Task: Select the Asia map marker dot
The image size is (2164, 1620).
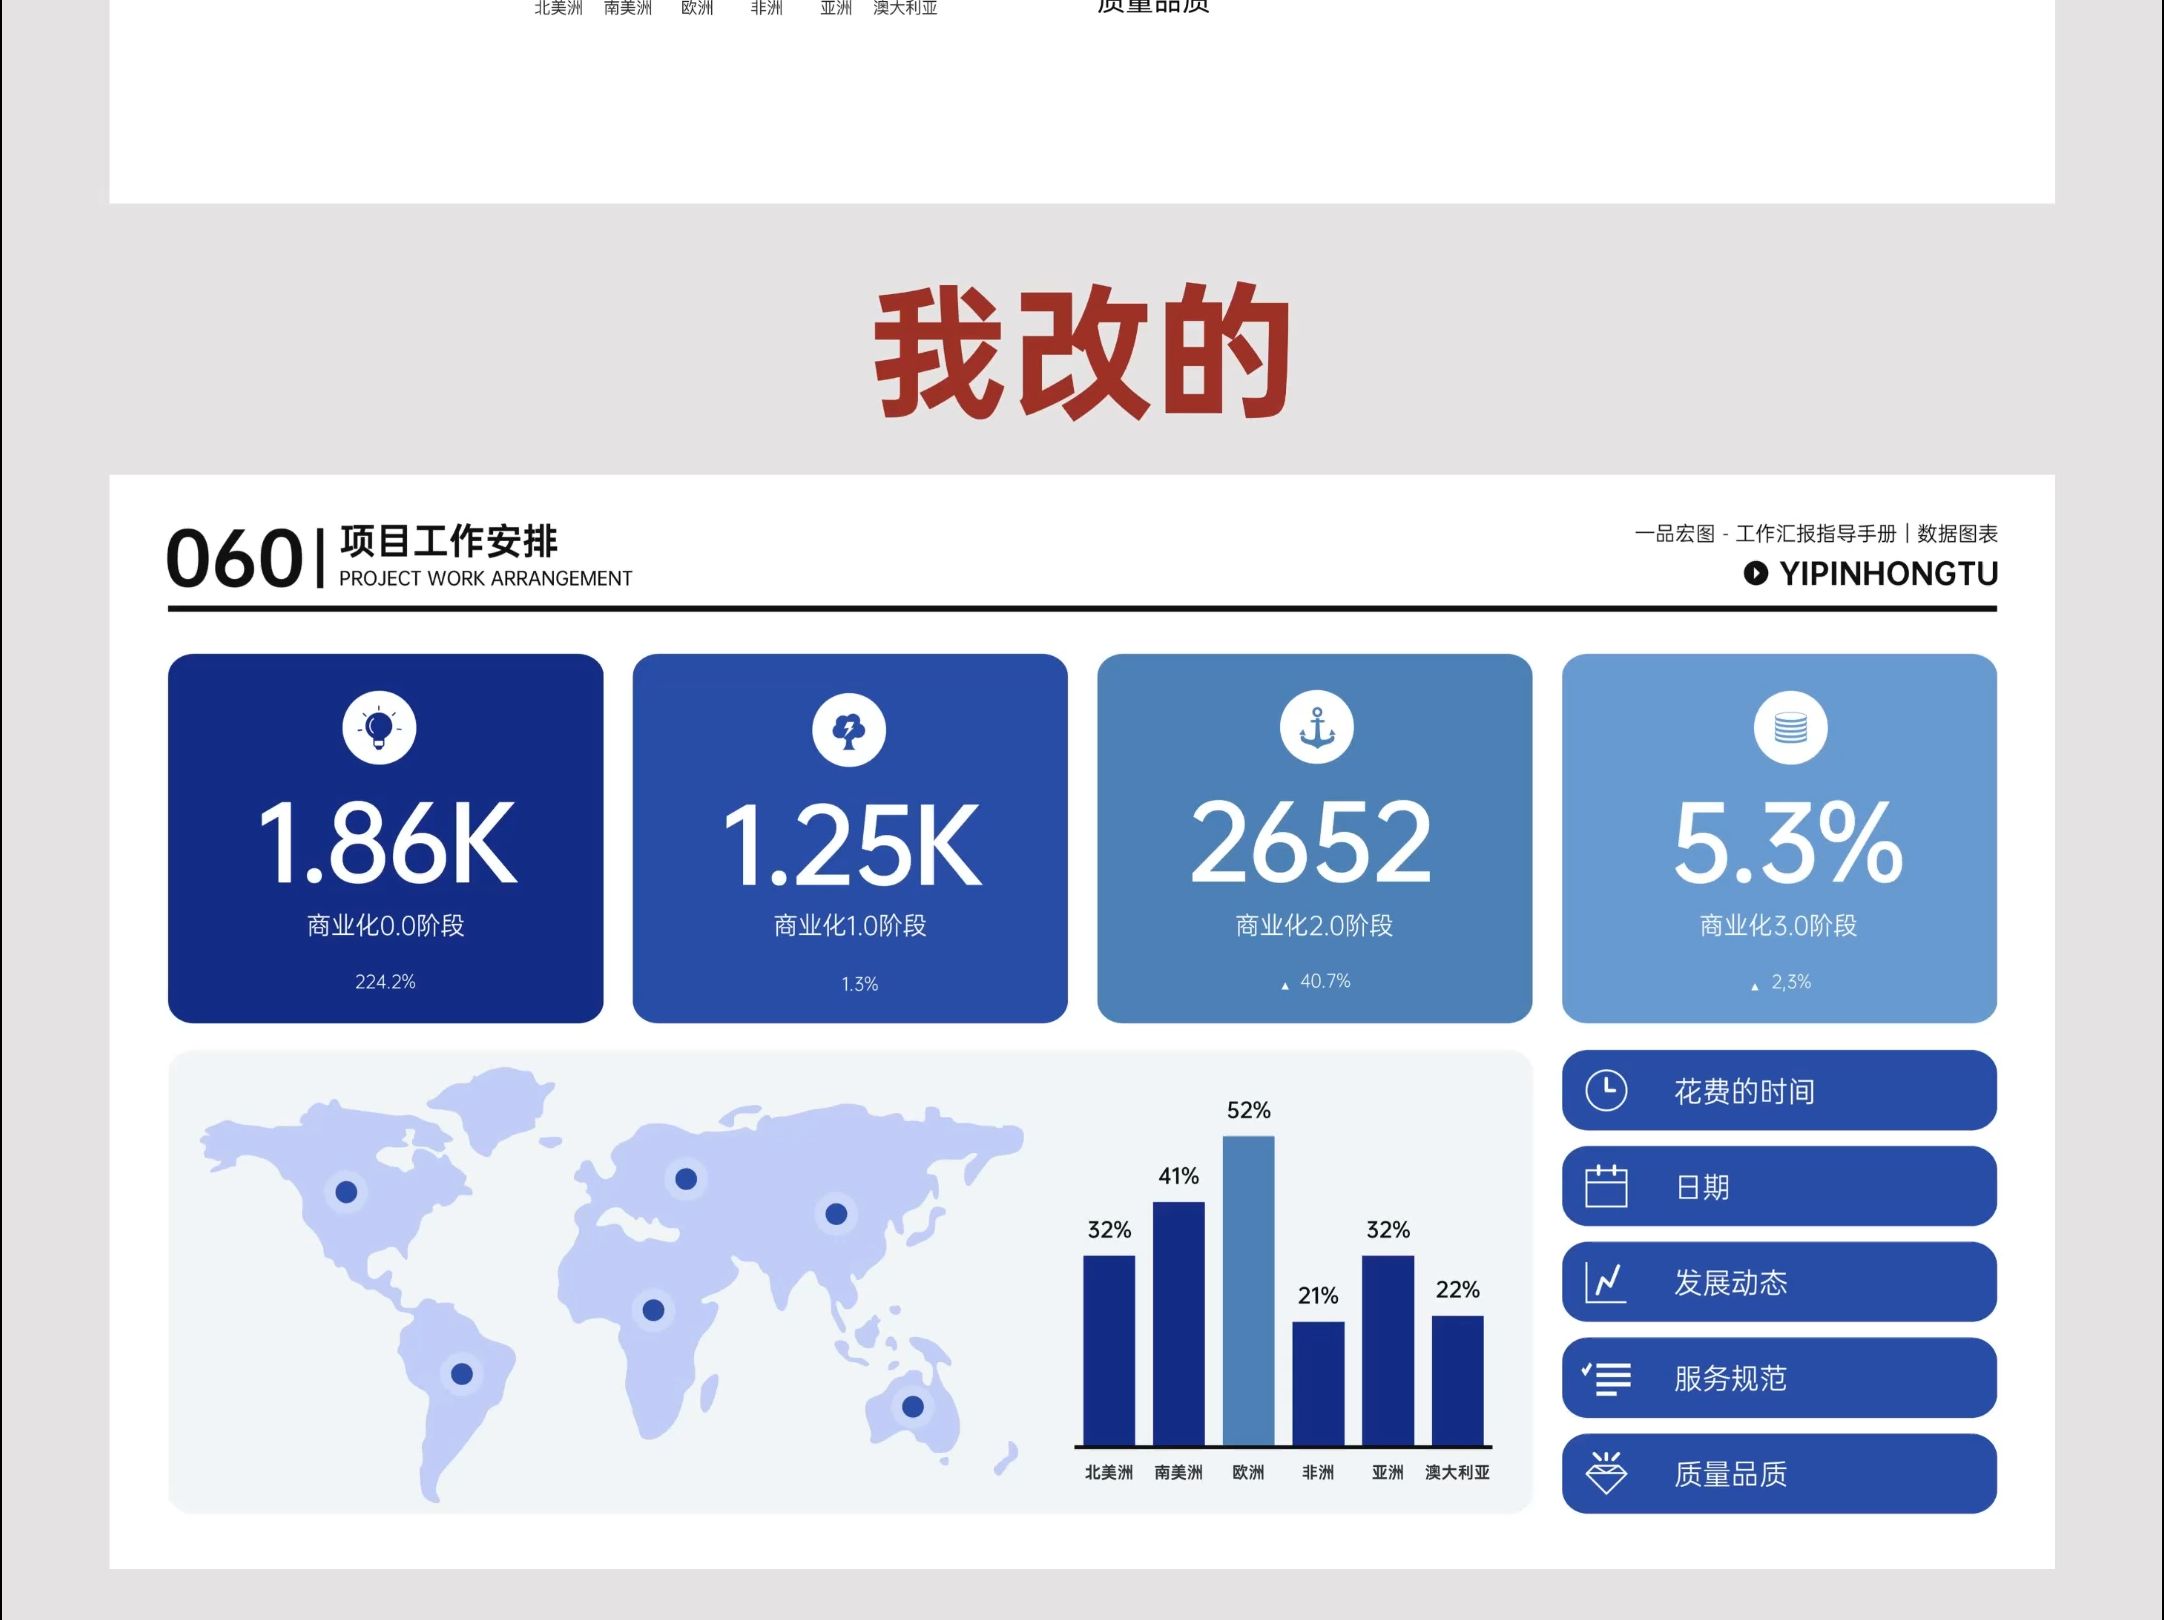Action: (836, 1214)
